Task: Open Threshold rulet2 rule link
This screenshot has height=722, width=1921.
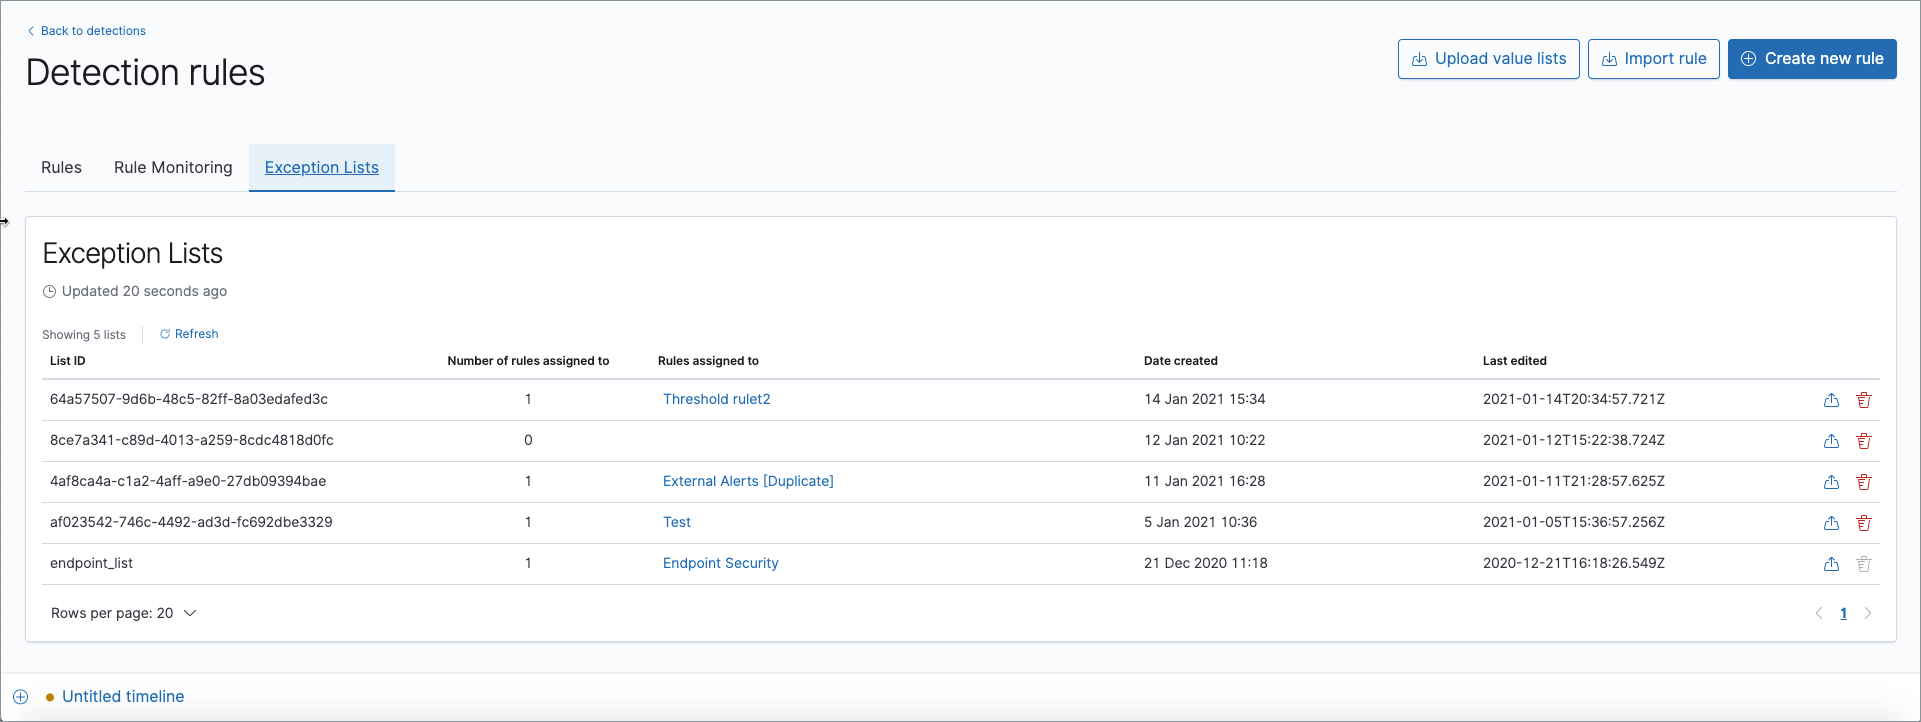Action: [717, 399]
